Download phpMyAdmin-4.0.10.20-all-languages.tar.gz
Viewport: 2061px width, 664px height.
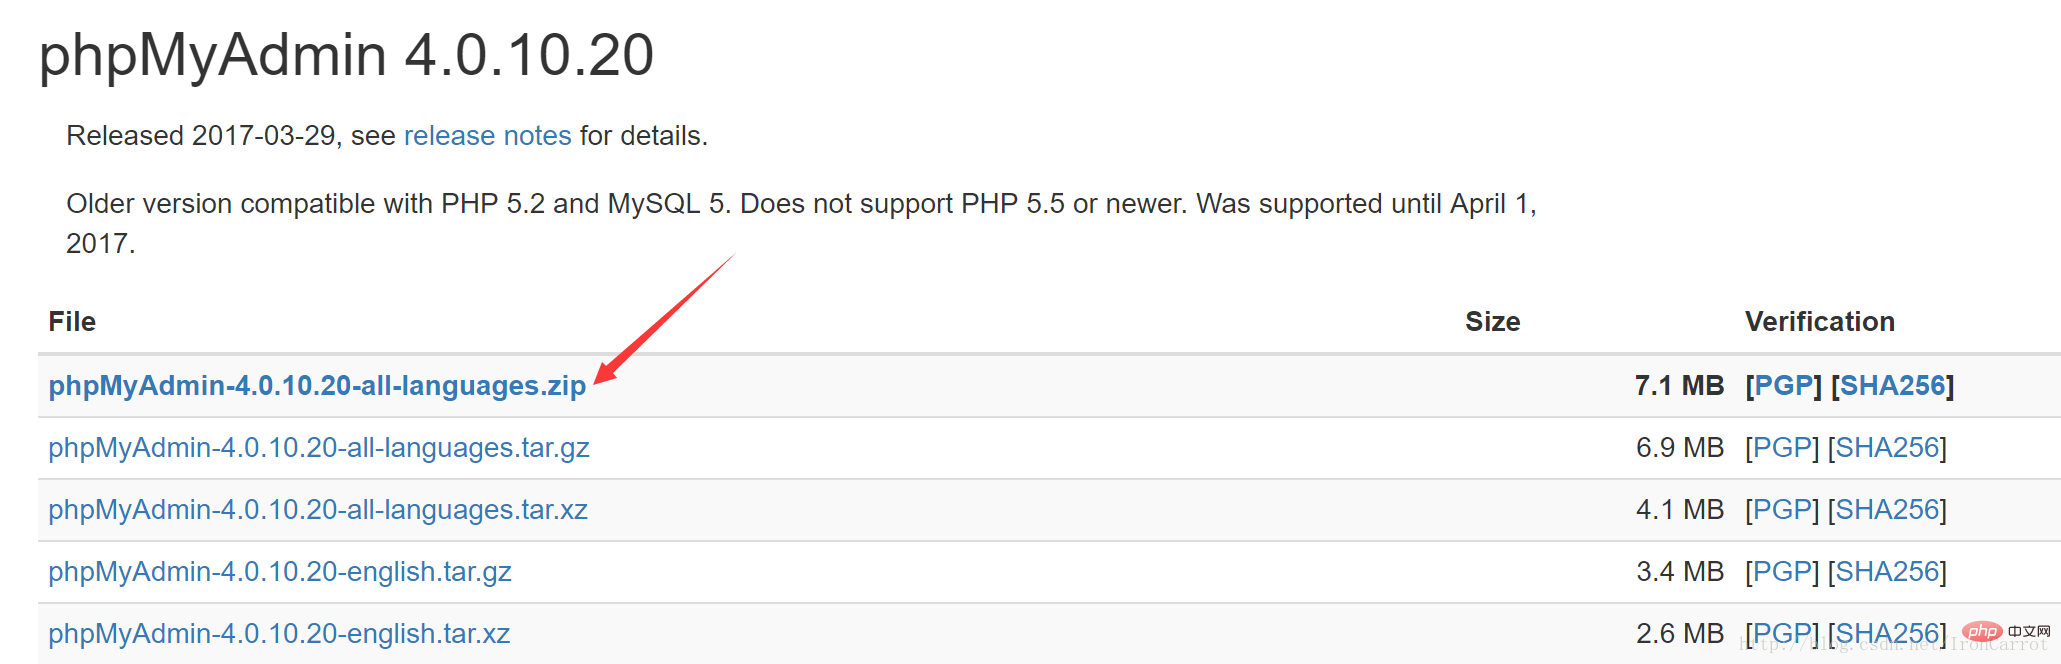point(319,448)
